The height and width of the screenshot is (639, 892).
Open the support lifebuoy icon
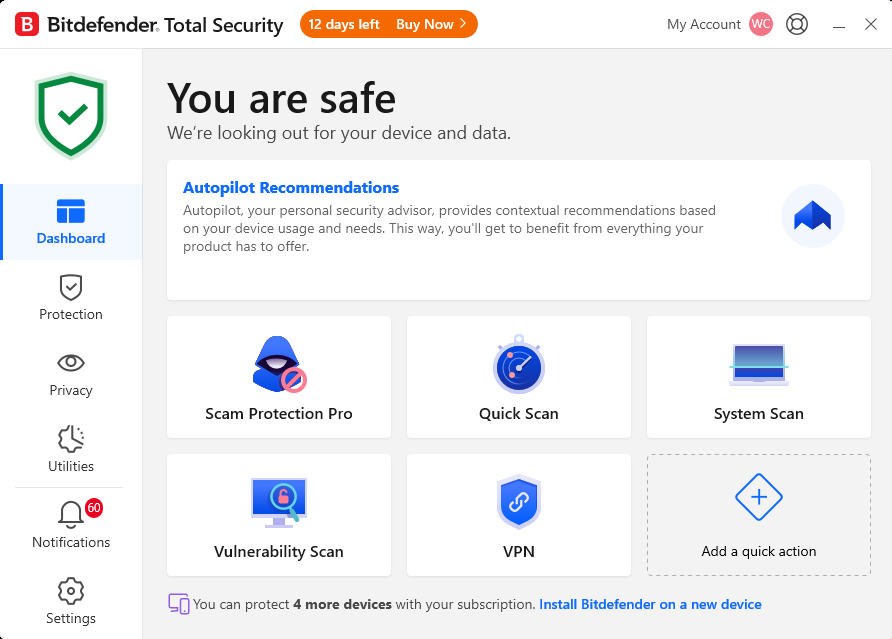pos(796,24)
